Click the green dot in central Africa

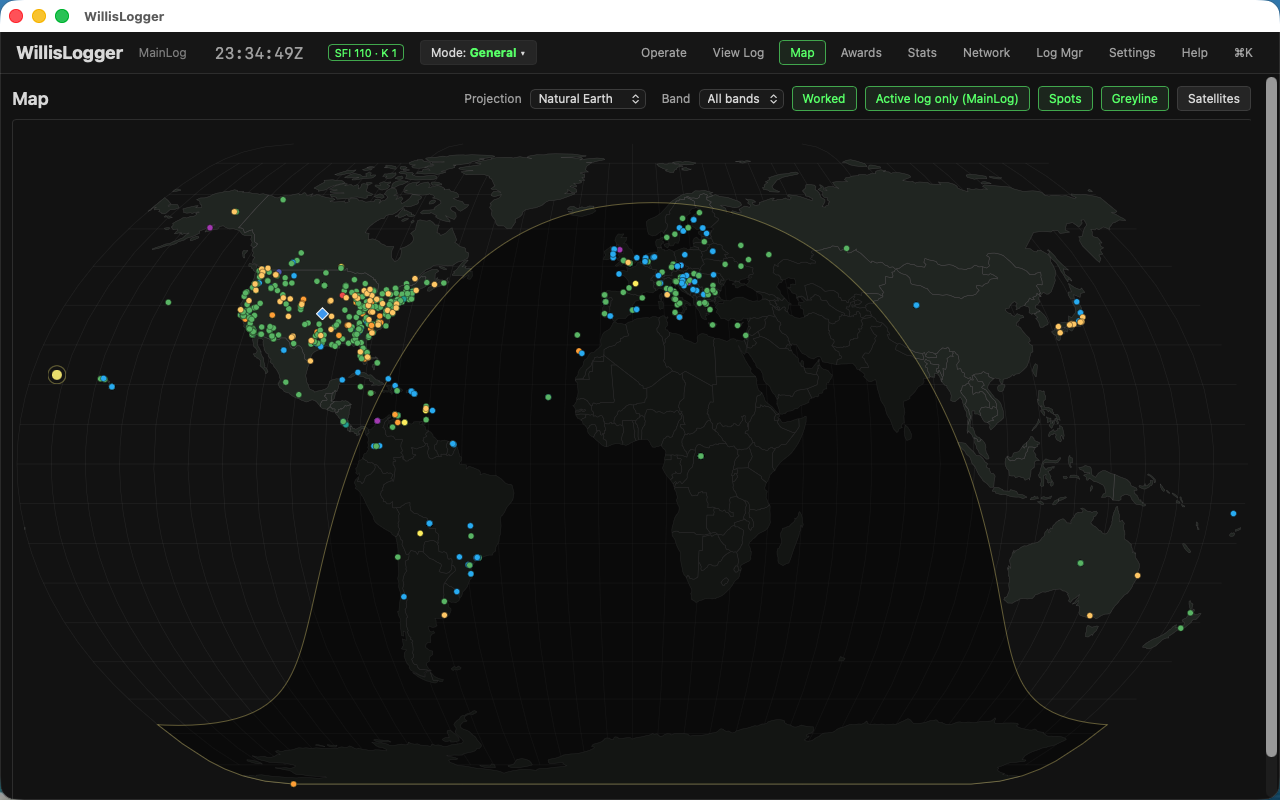coord(700,456)
